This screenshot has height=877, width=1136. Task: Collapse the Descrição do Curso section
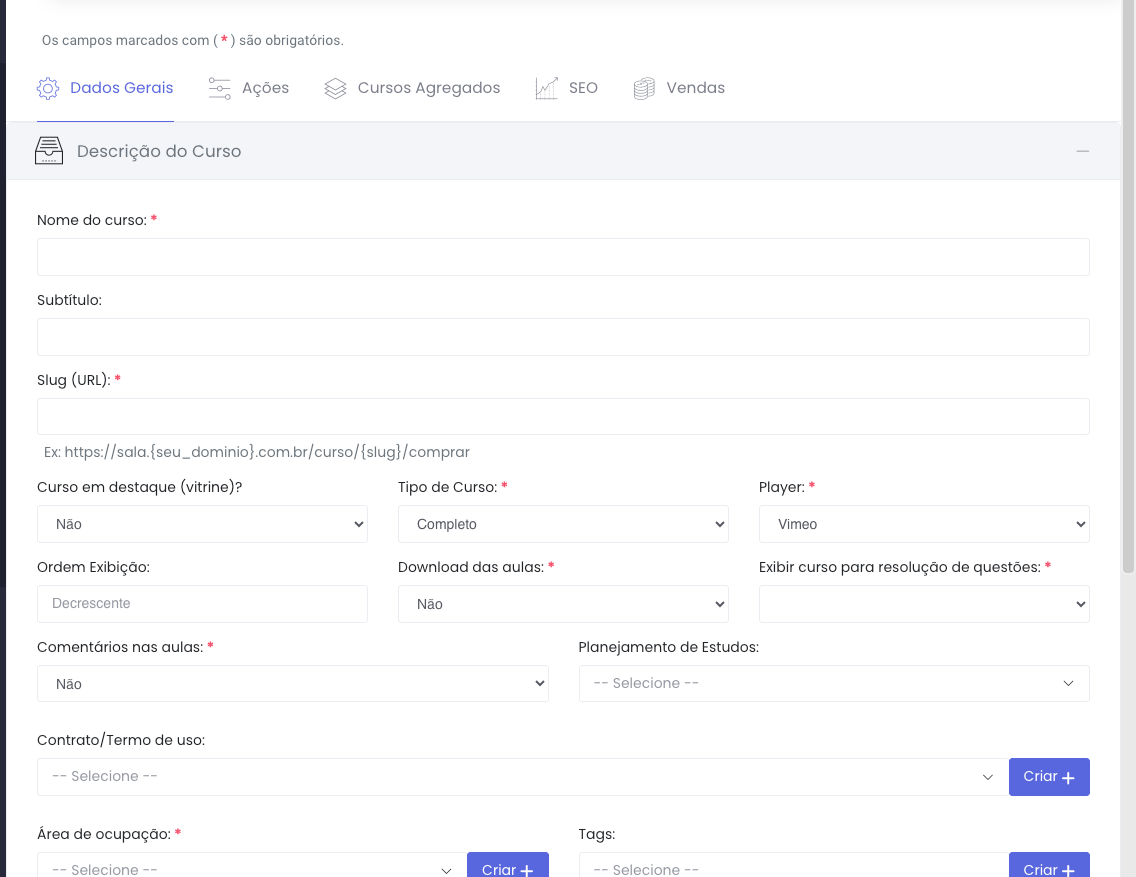1082,151
